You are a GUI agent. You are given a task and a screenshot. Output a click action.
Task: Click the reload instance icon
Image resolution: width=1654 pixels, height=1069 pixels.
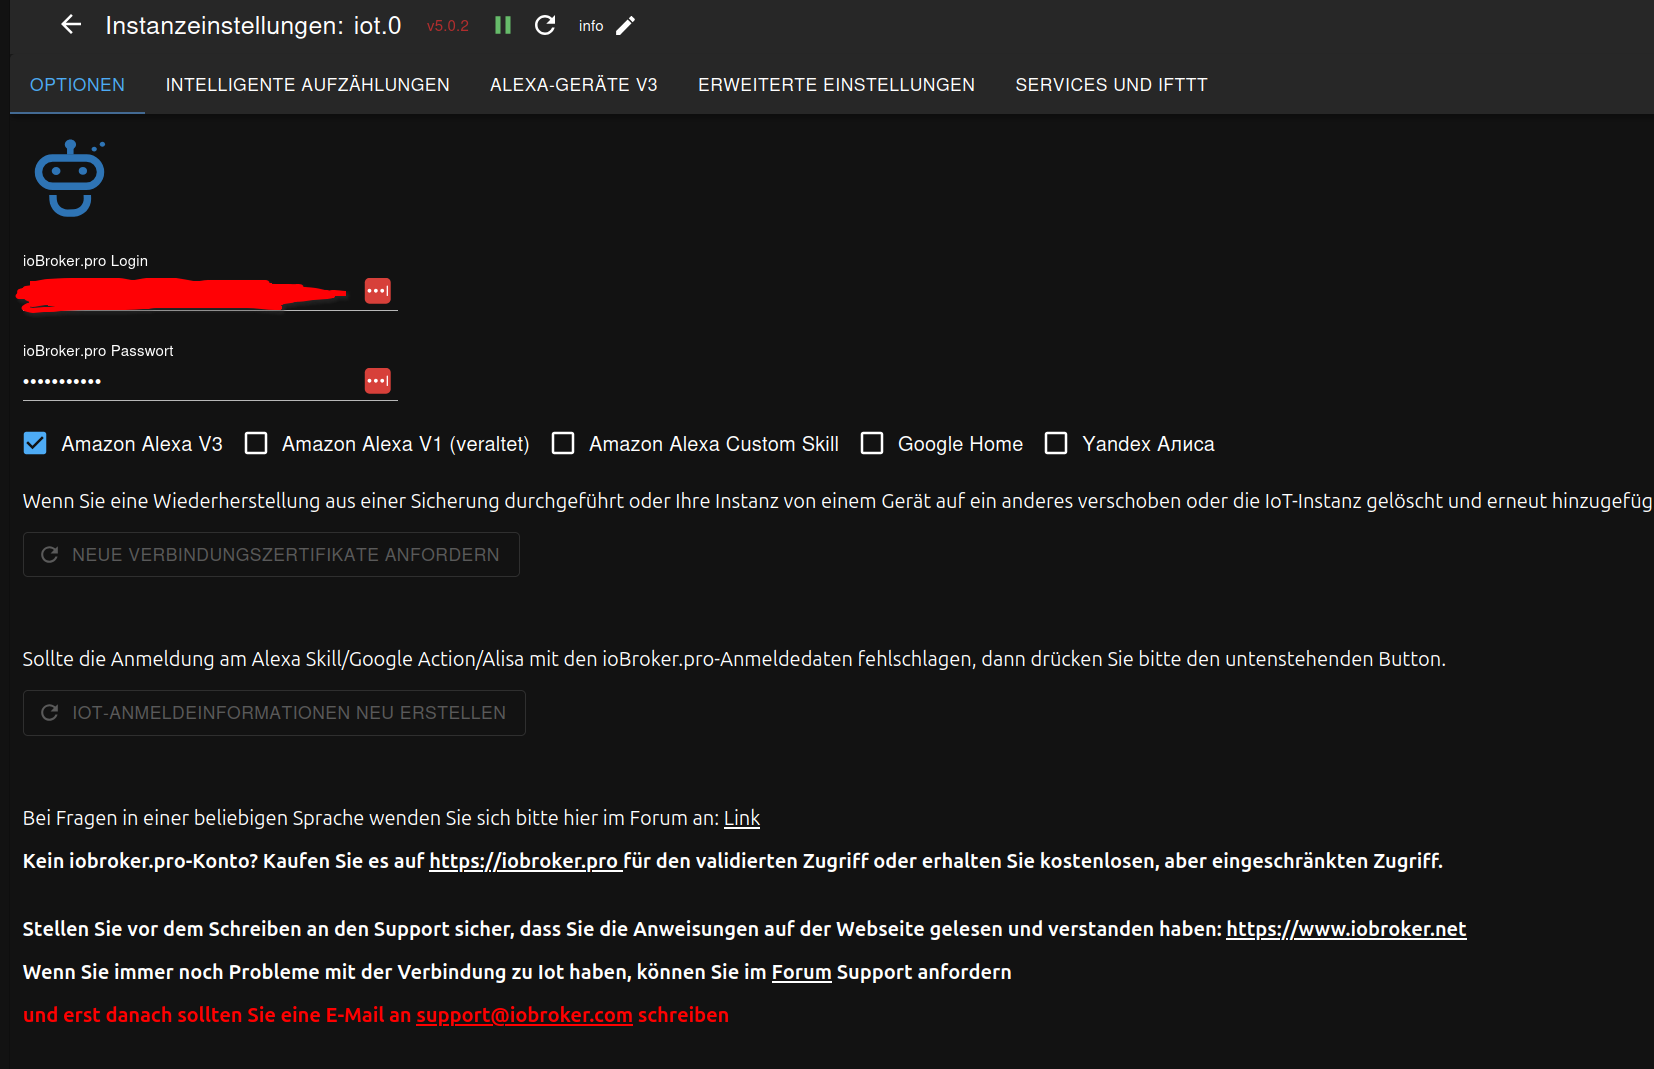(x=545, y=25)
